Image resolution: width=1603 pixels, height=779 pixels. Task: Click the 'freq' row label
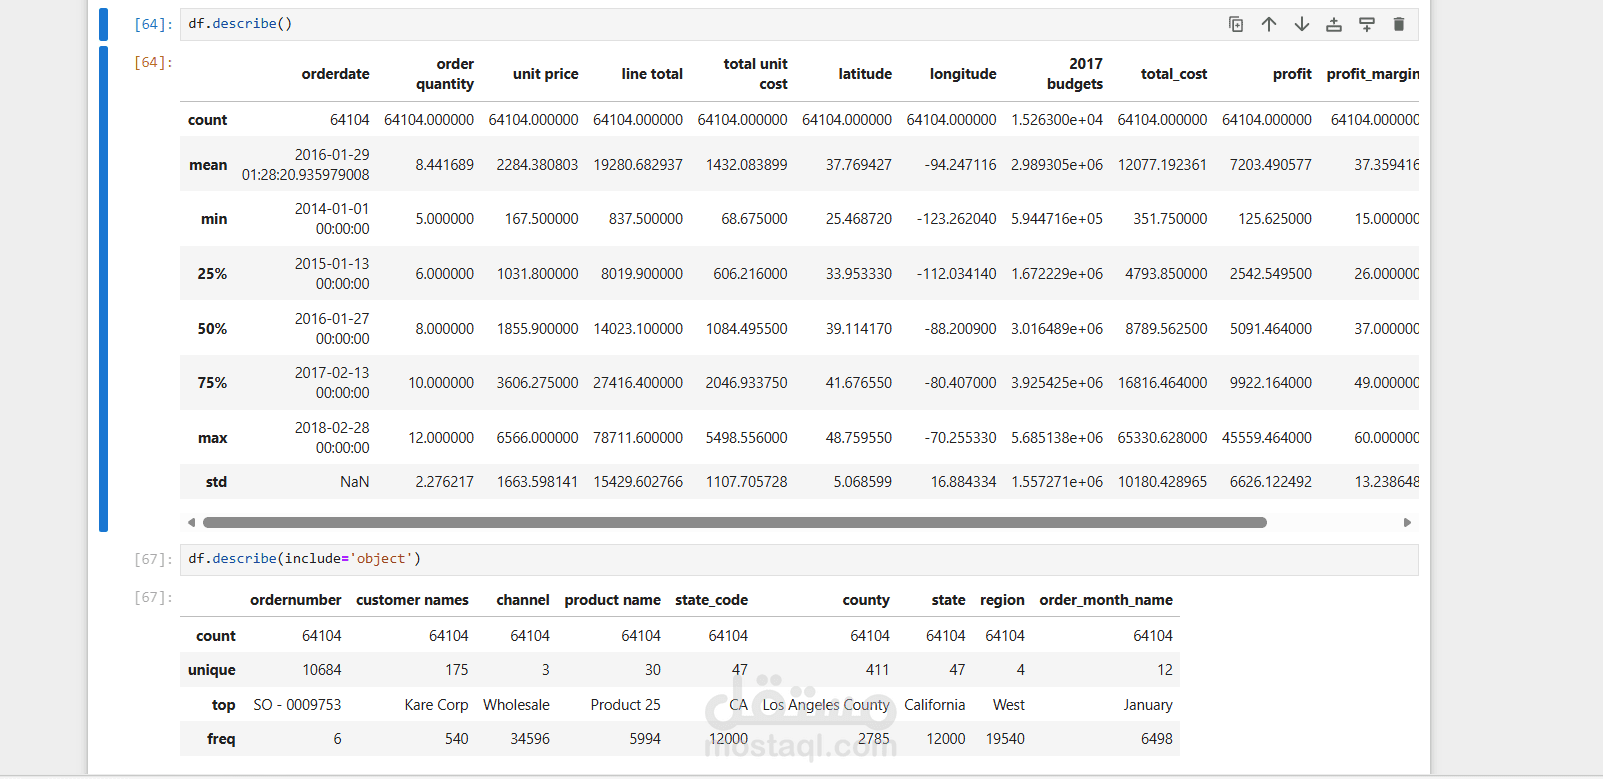click(x=221, y=739)
